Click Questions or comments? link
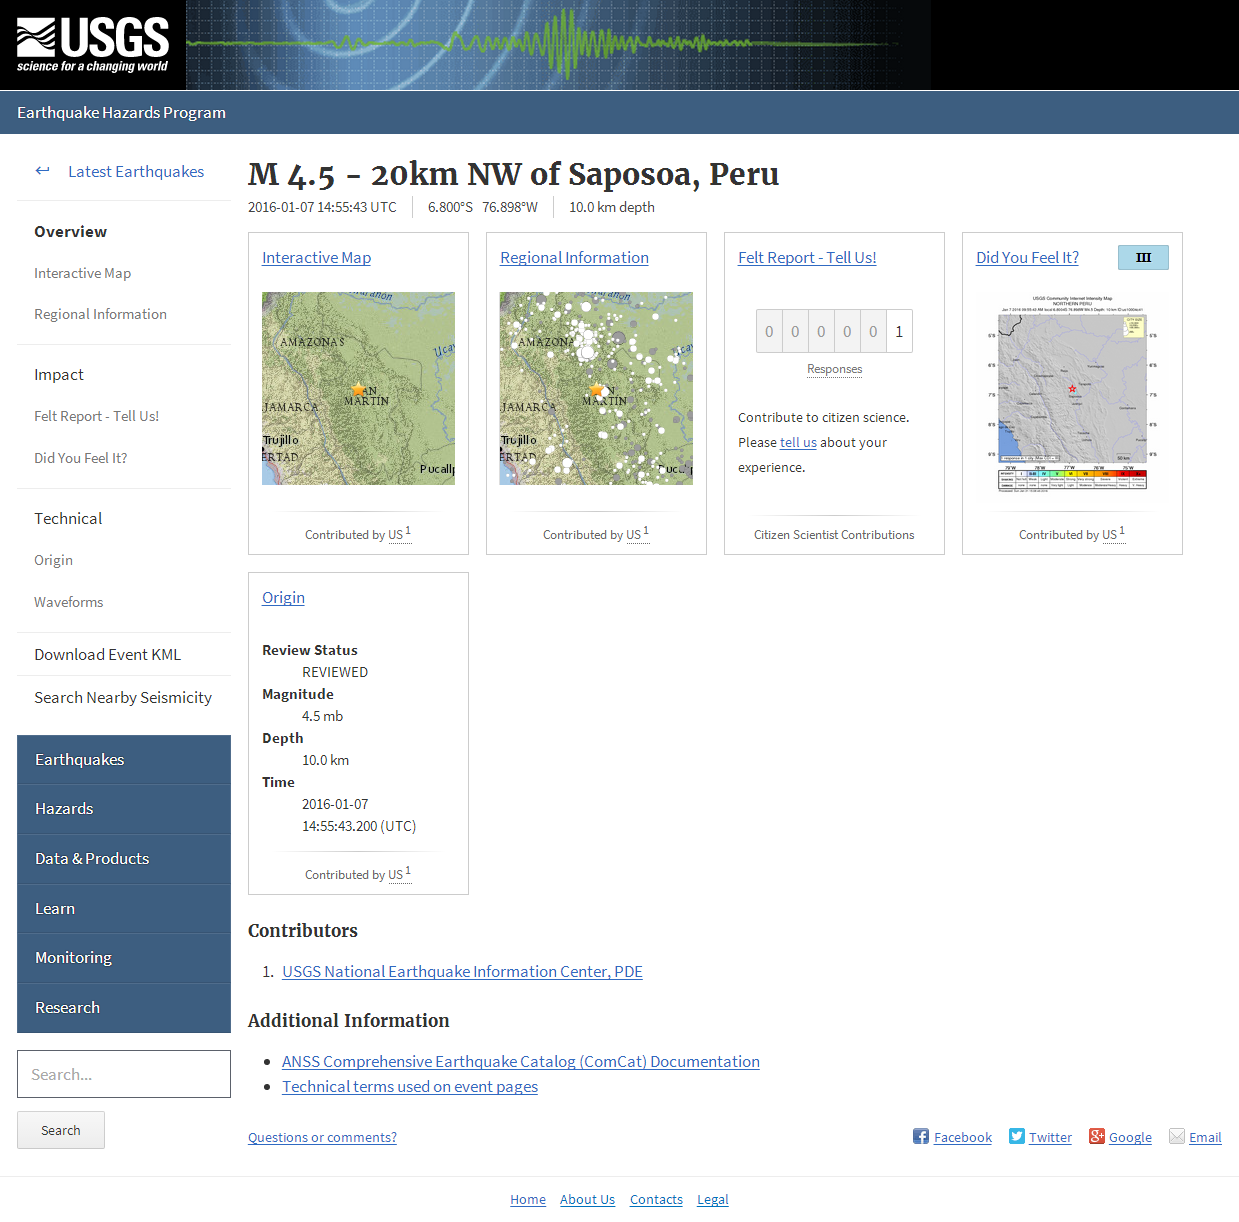The width and height of the screenshot is (1239, 1222). coord(322,1137)
